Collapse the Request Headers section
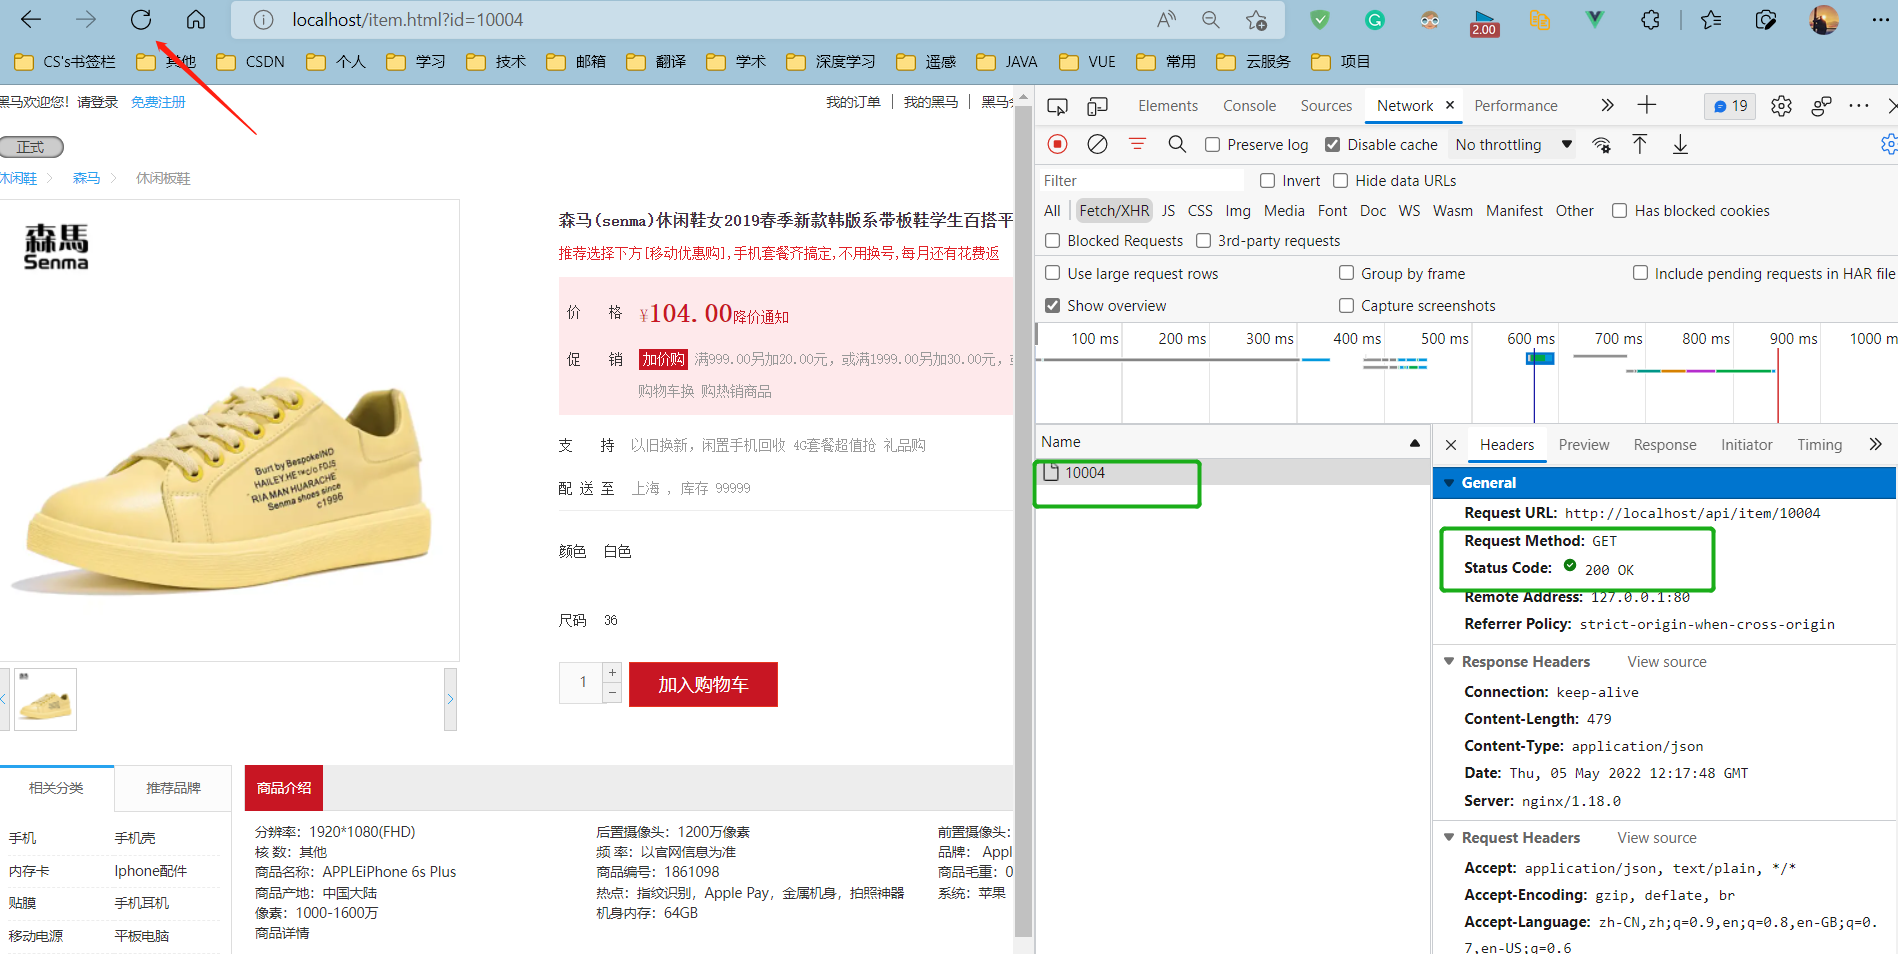Image resolution: width=1898 pixels, height=954 pixels. coord(1449,838)
